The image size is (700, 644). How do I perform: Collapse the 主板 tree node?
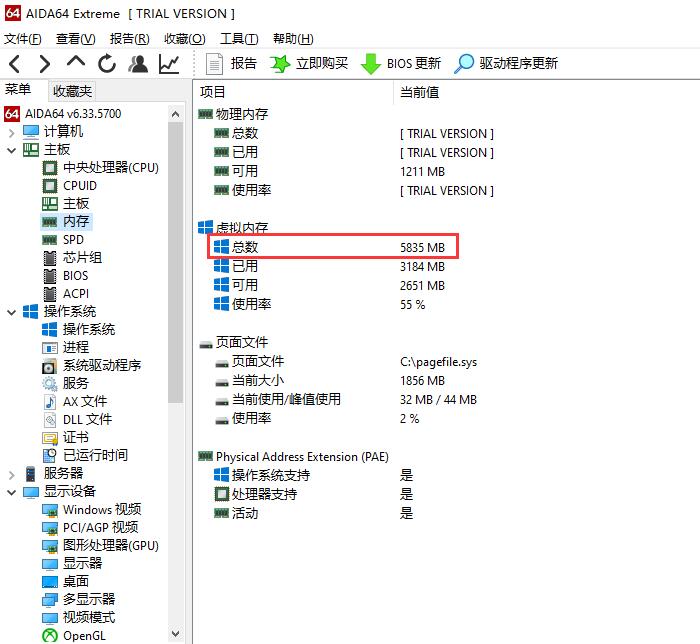(x=12, y=150)
